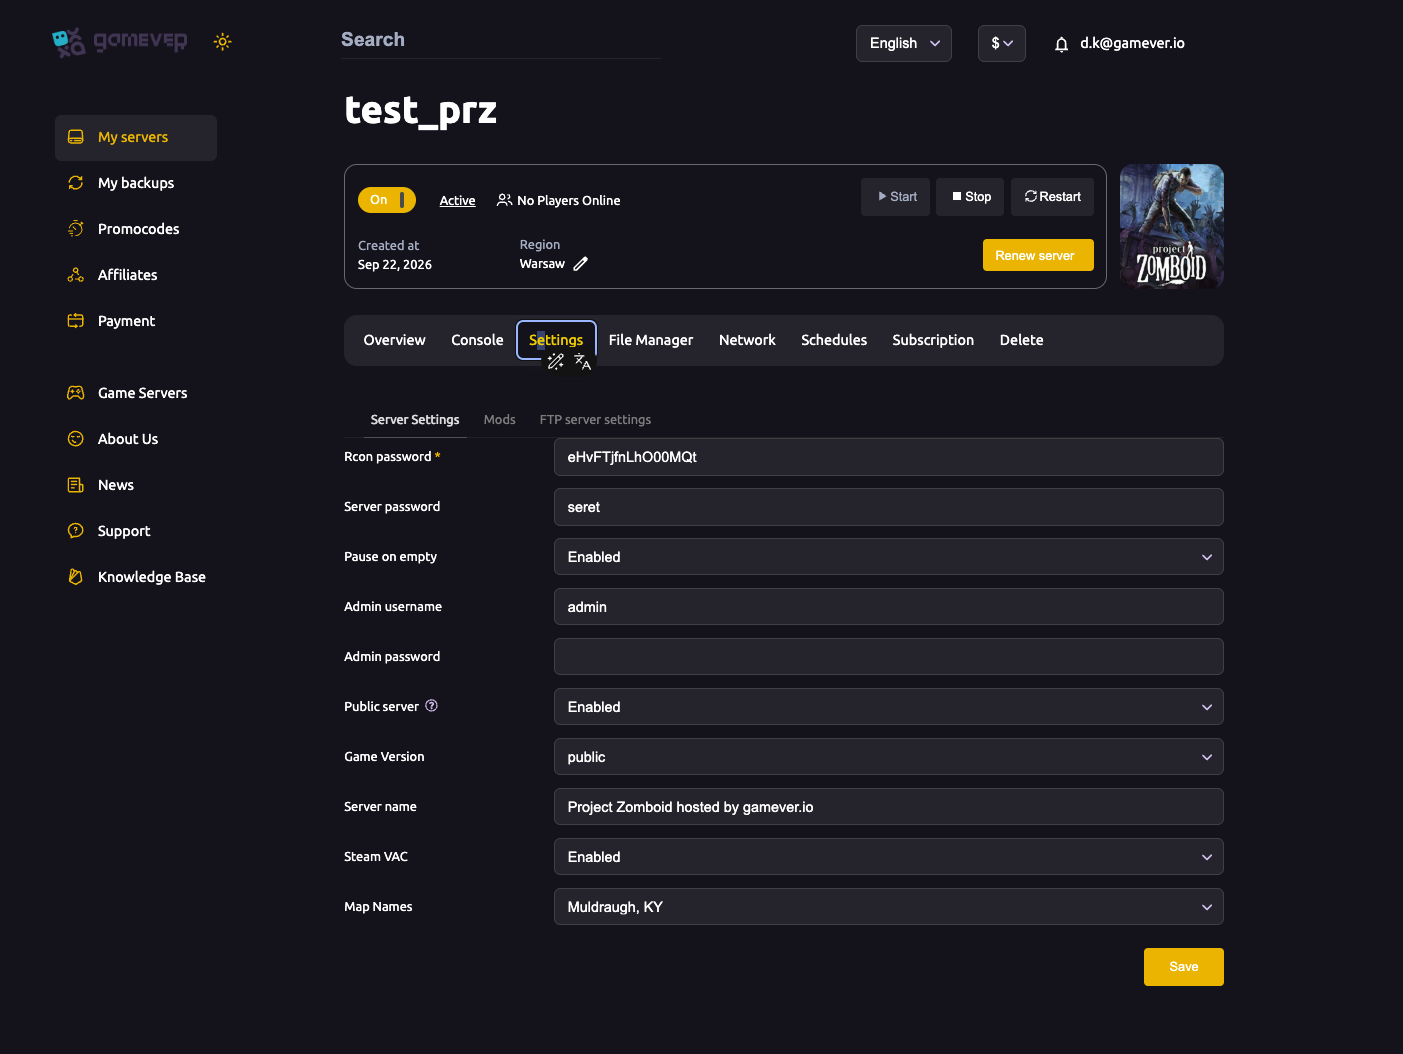1403x1054 pixels.
Task: Click the Project Zomboid game thumbnail
Action: [x=1172, y=227]
